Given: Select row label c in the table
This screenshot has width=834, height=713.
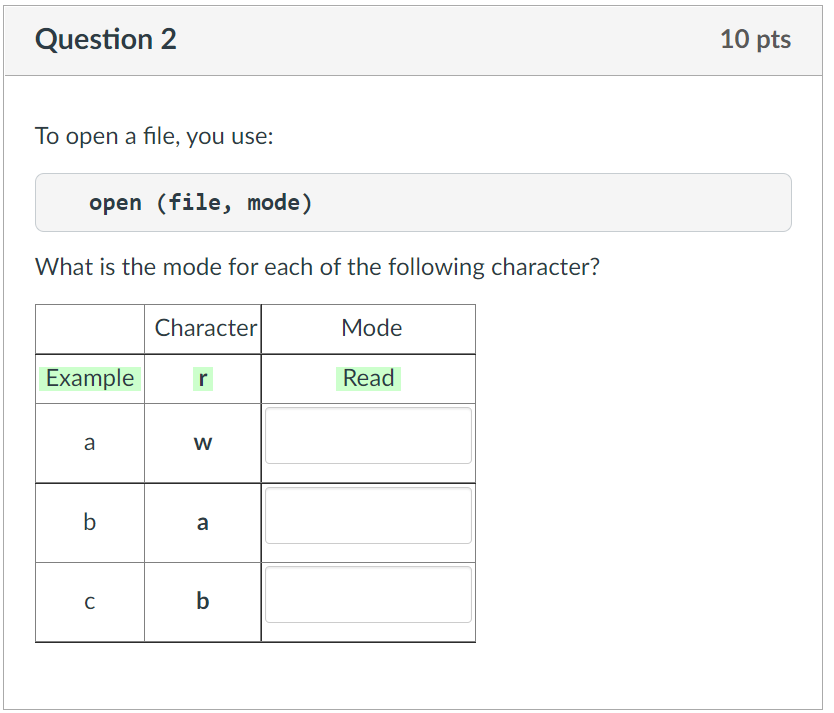Looking at the screenshot, I should (x=89, y=601).
